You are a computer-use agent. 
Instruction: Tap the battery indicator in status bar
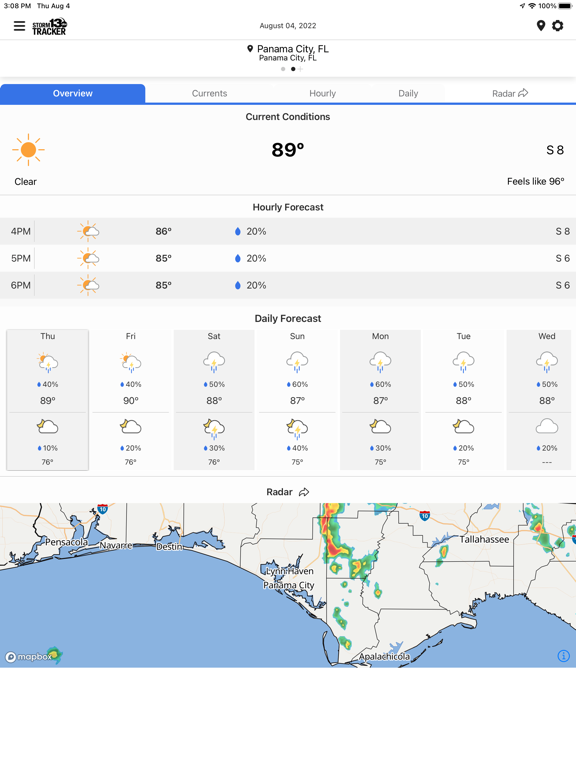565,6
